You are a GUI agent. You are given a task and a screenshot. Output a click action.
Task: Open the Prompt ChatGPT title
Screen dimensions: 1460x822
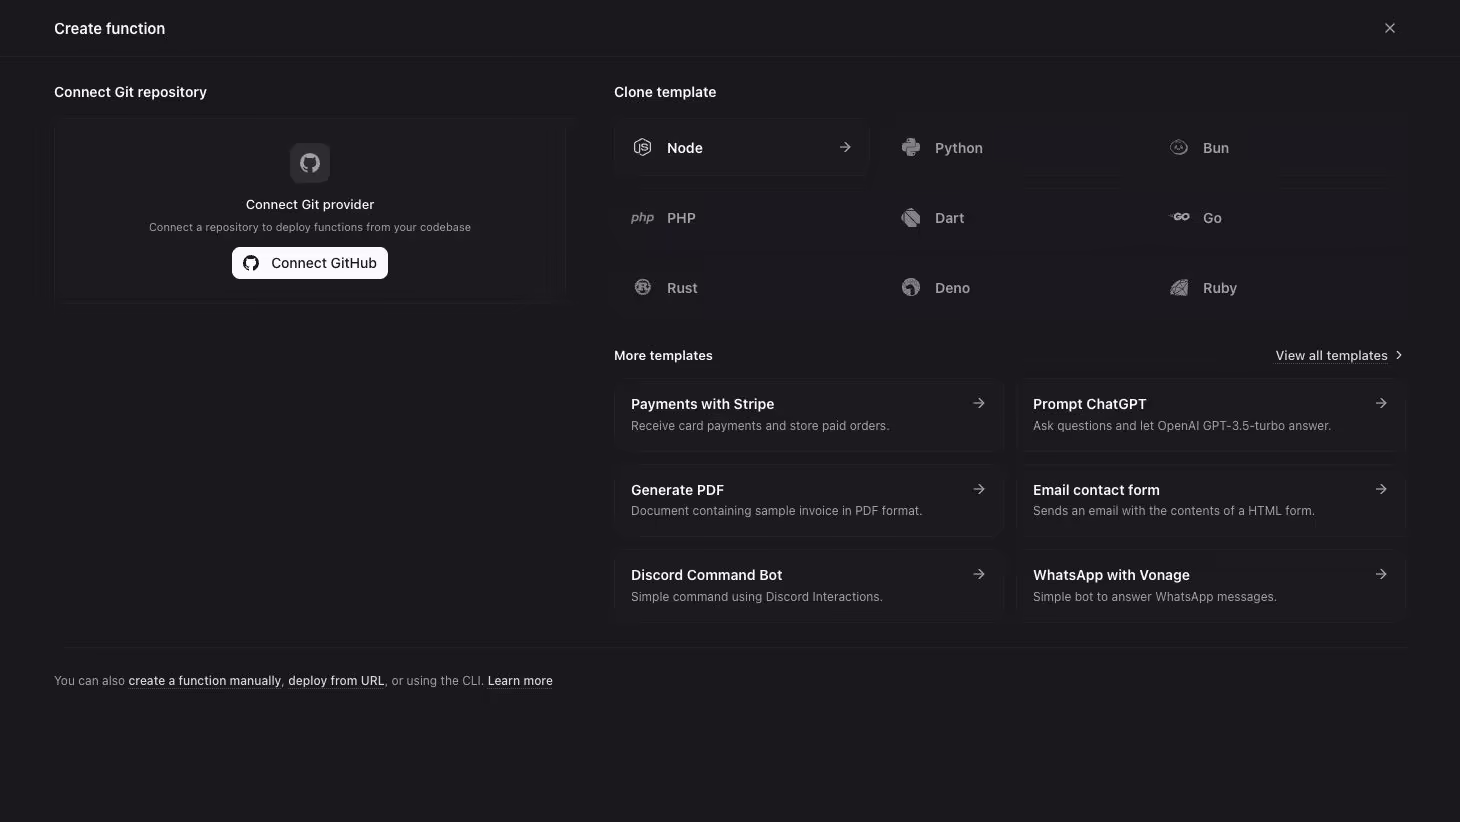1089,404
